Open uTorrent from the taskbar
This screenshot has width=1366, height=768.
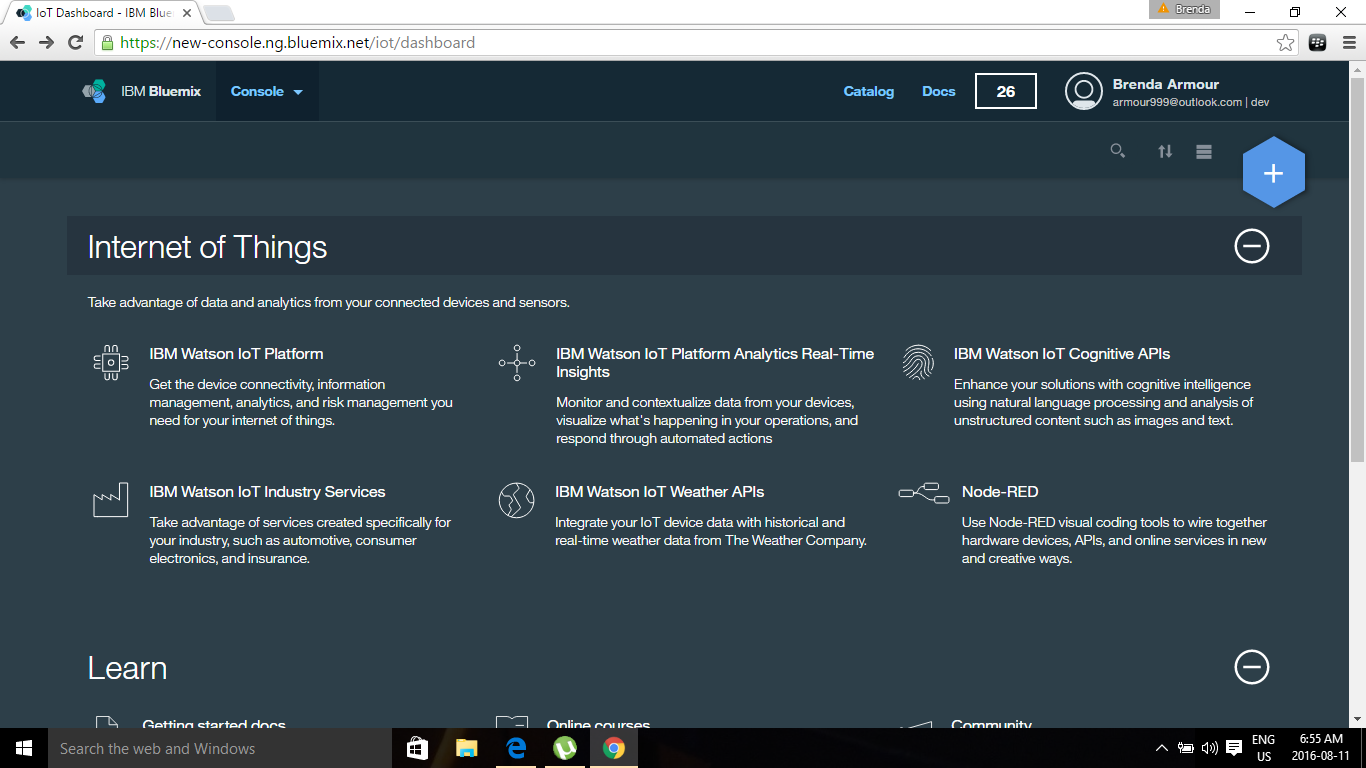coord(565,748)
